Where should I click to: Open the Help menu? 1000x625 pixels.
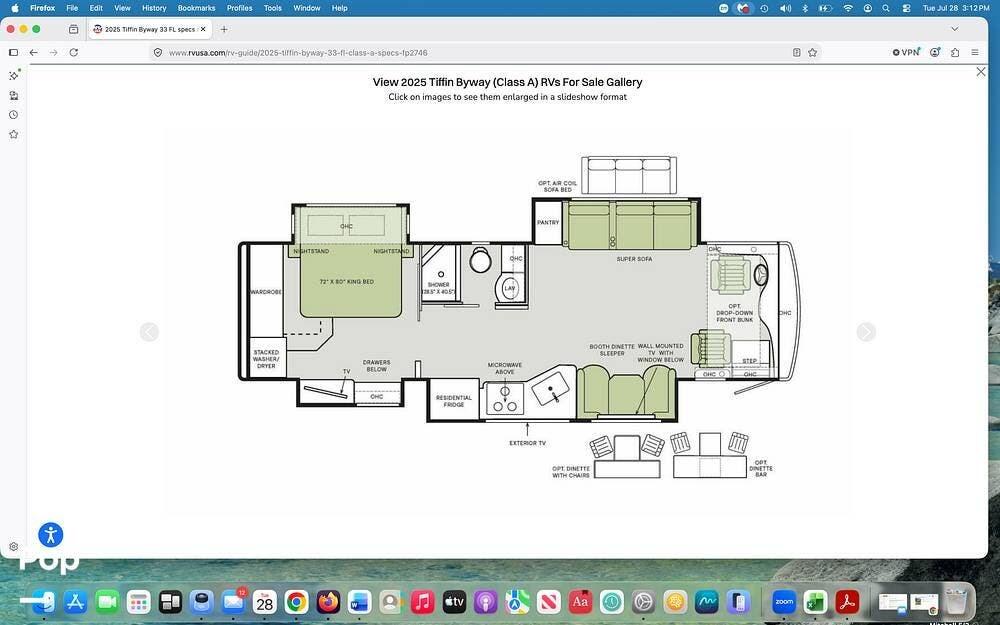tap(339, 8)
